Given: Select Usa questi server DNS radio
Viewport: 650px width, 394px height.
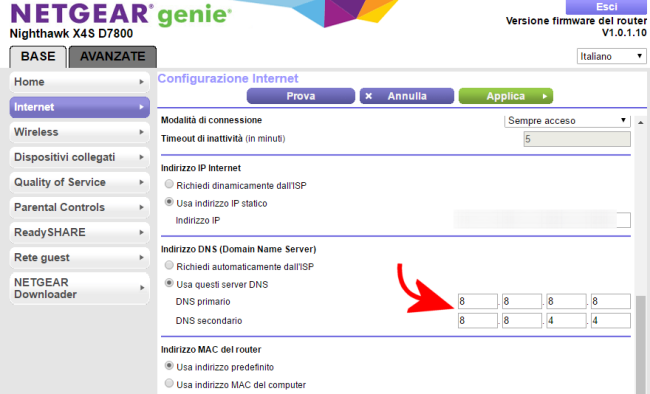Looking at the screenshot, I should 169,283.
